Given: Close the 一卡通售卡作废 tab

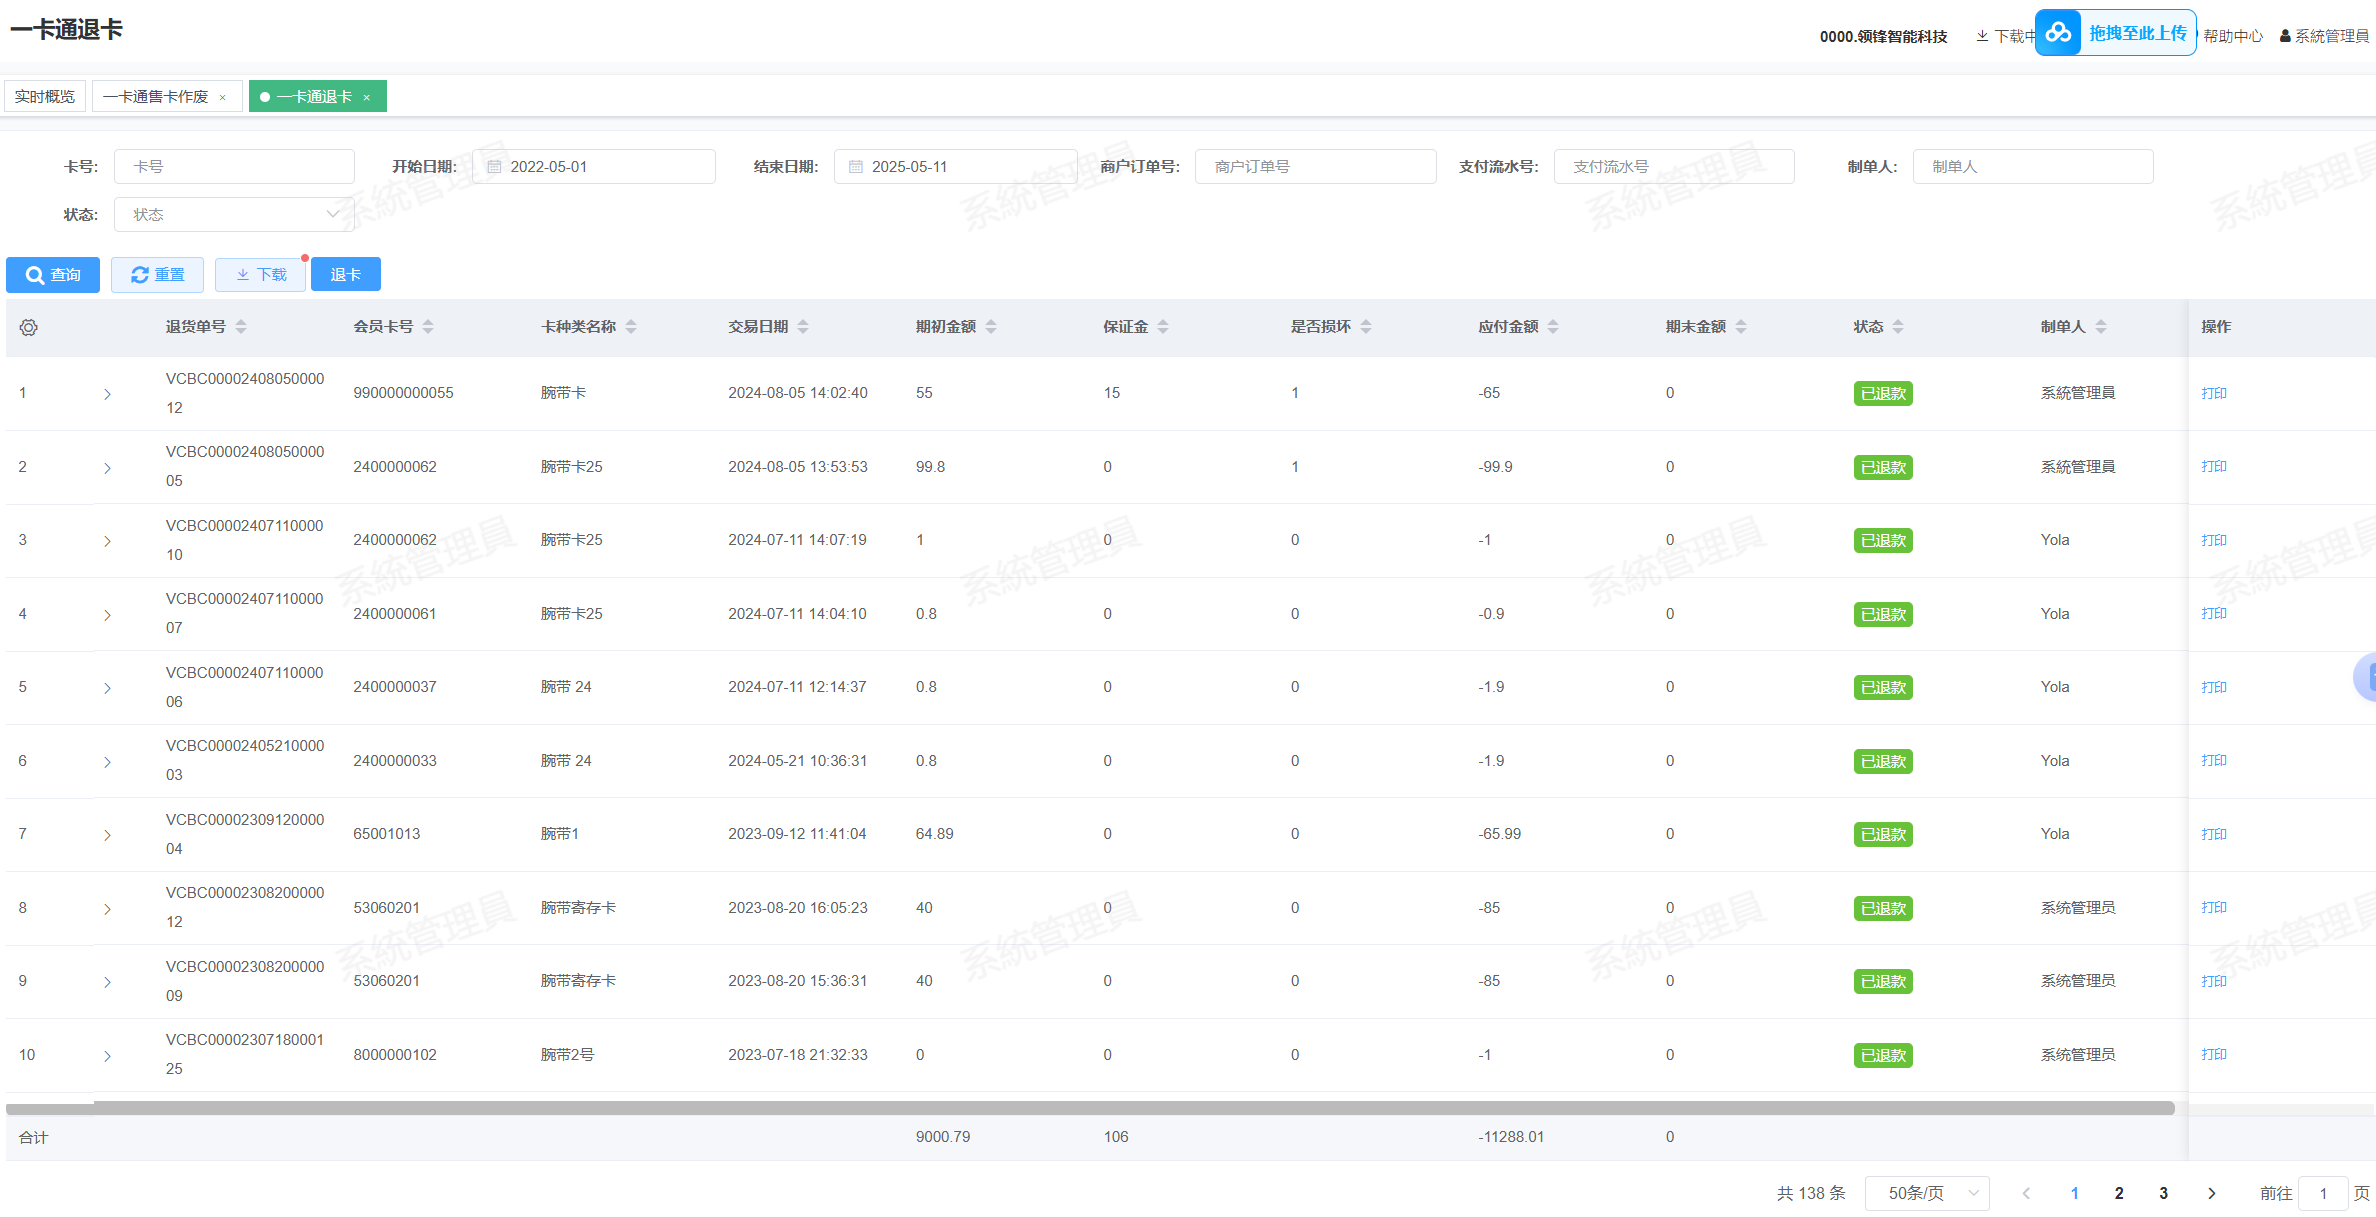Looking at the screenshot, I should 223,97.
